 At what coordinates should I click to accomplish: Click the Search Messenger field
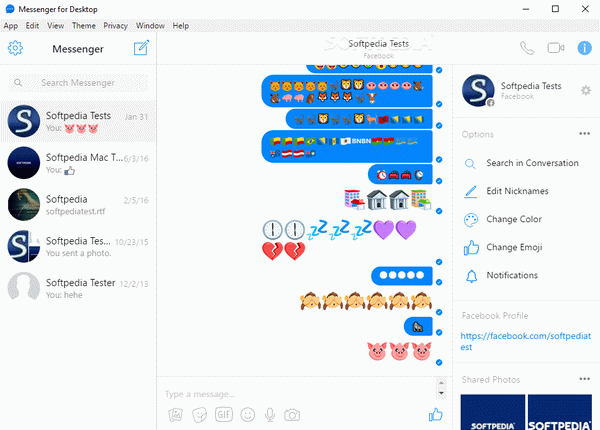[78, 83]
